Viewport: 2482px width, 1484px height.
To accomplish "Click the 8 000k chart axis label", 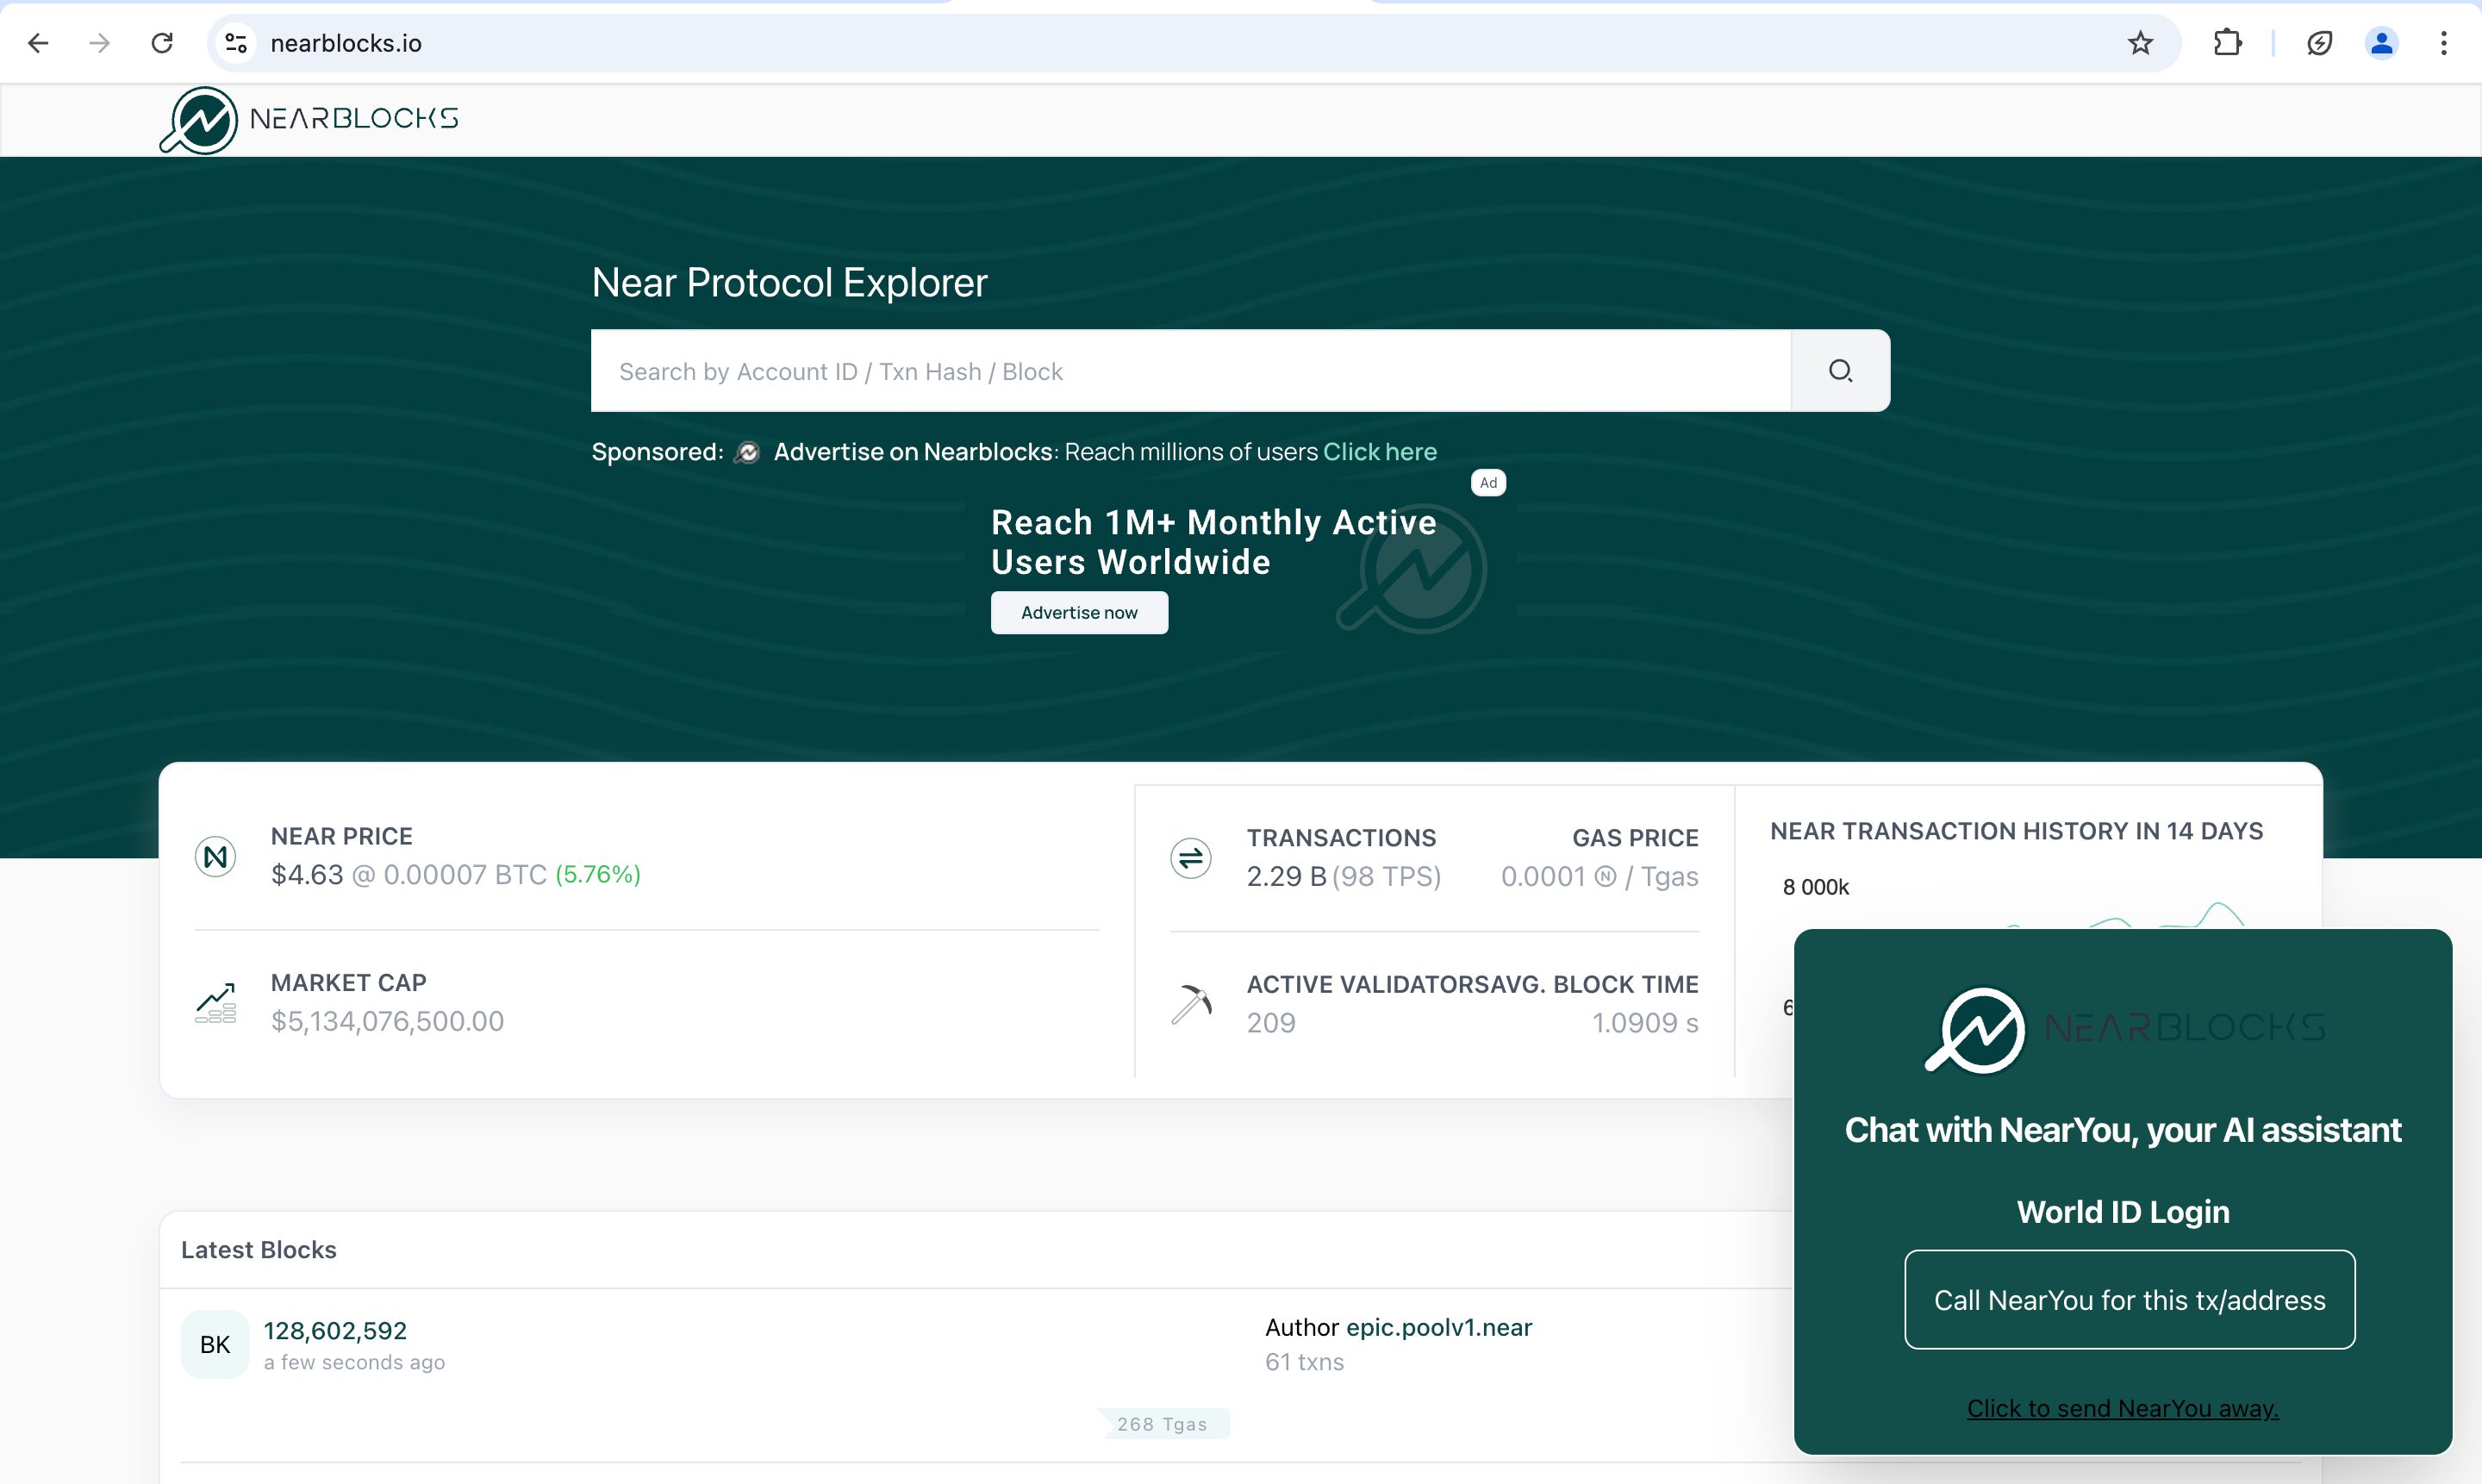I will pos(1815,887).
